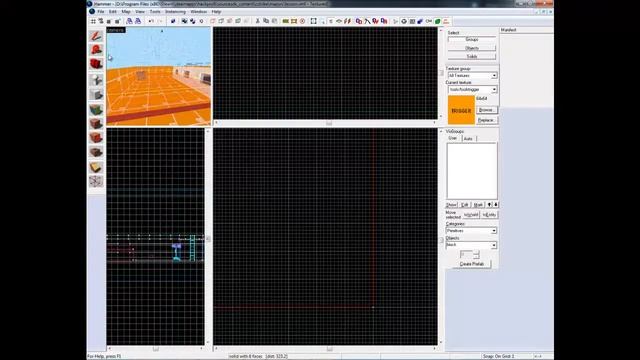This screenshot has width=640, height=360.
Task: Select the Camera tool in left palette
Action: coord(96,64)
